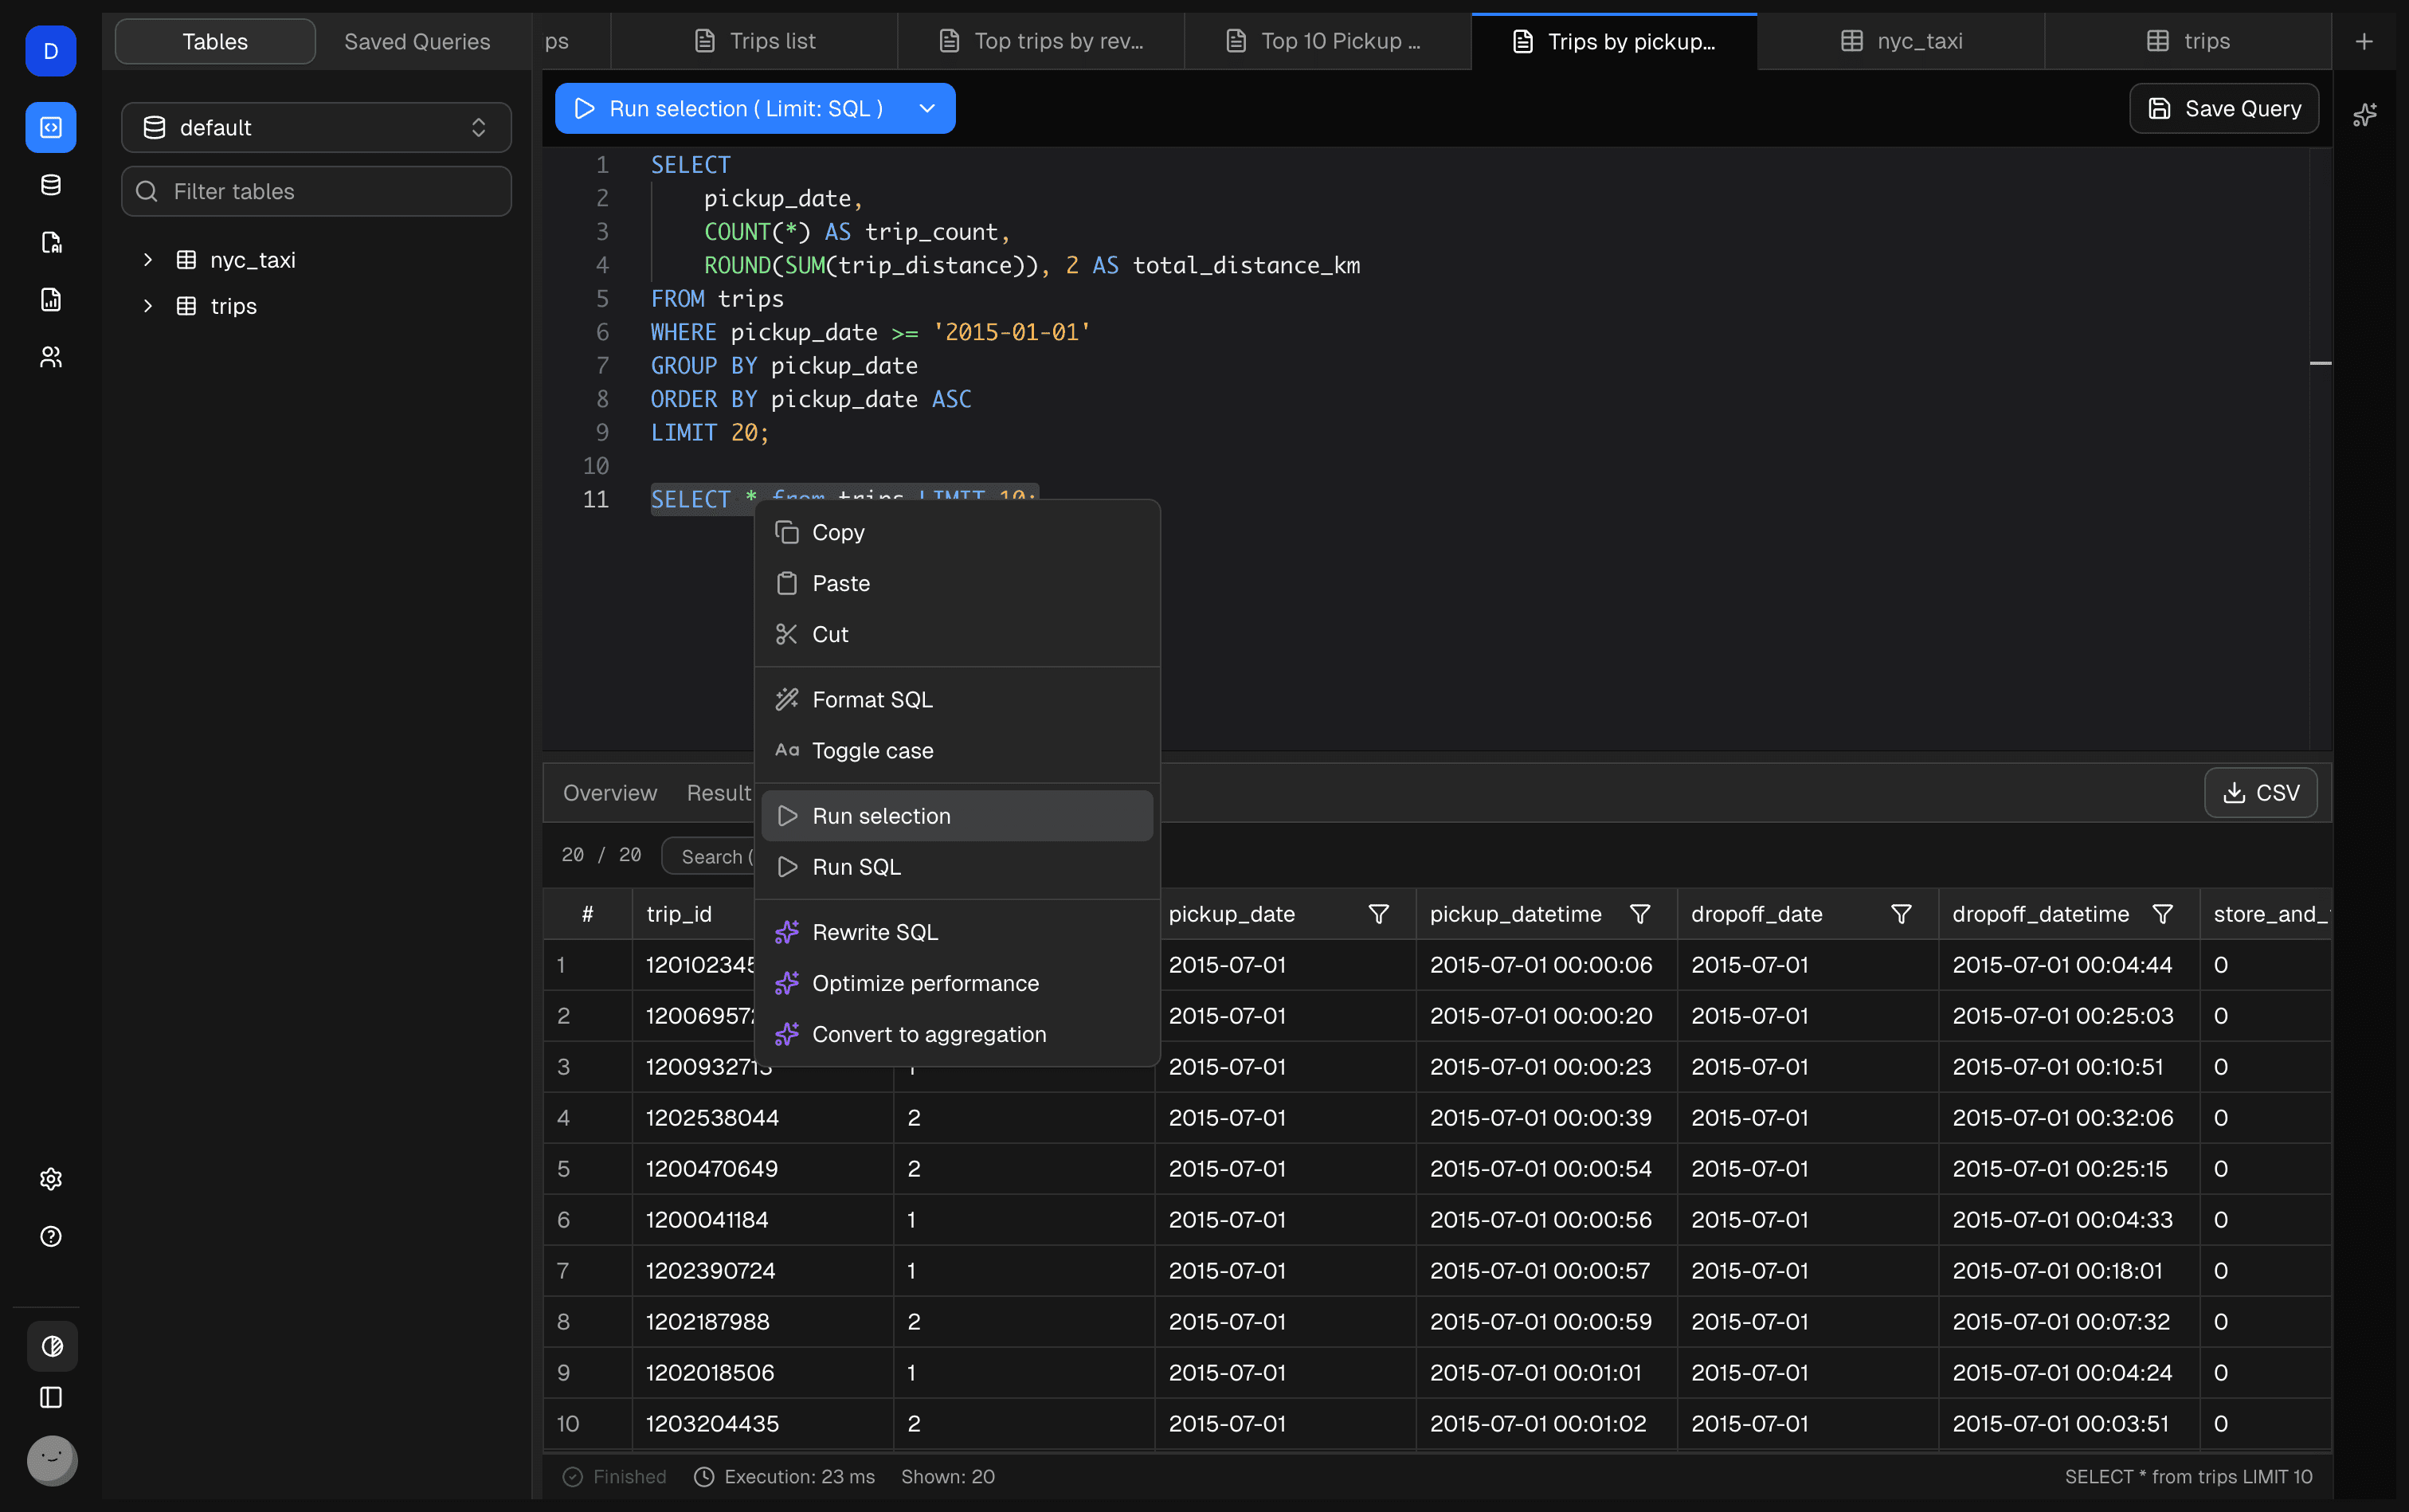Viewport: 2409px width, 1512px height.
Task: Click the Convert to aggregation sparkle icon
Action: [787, 1034]
